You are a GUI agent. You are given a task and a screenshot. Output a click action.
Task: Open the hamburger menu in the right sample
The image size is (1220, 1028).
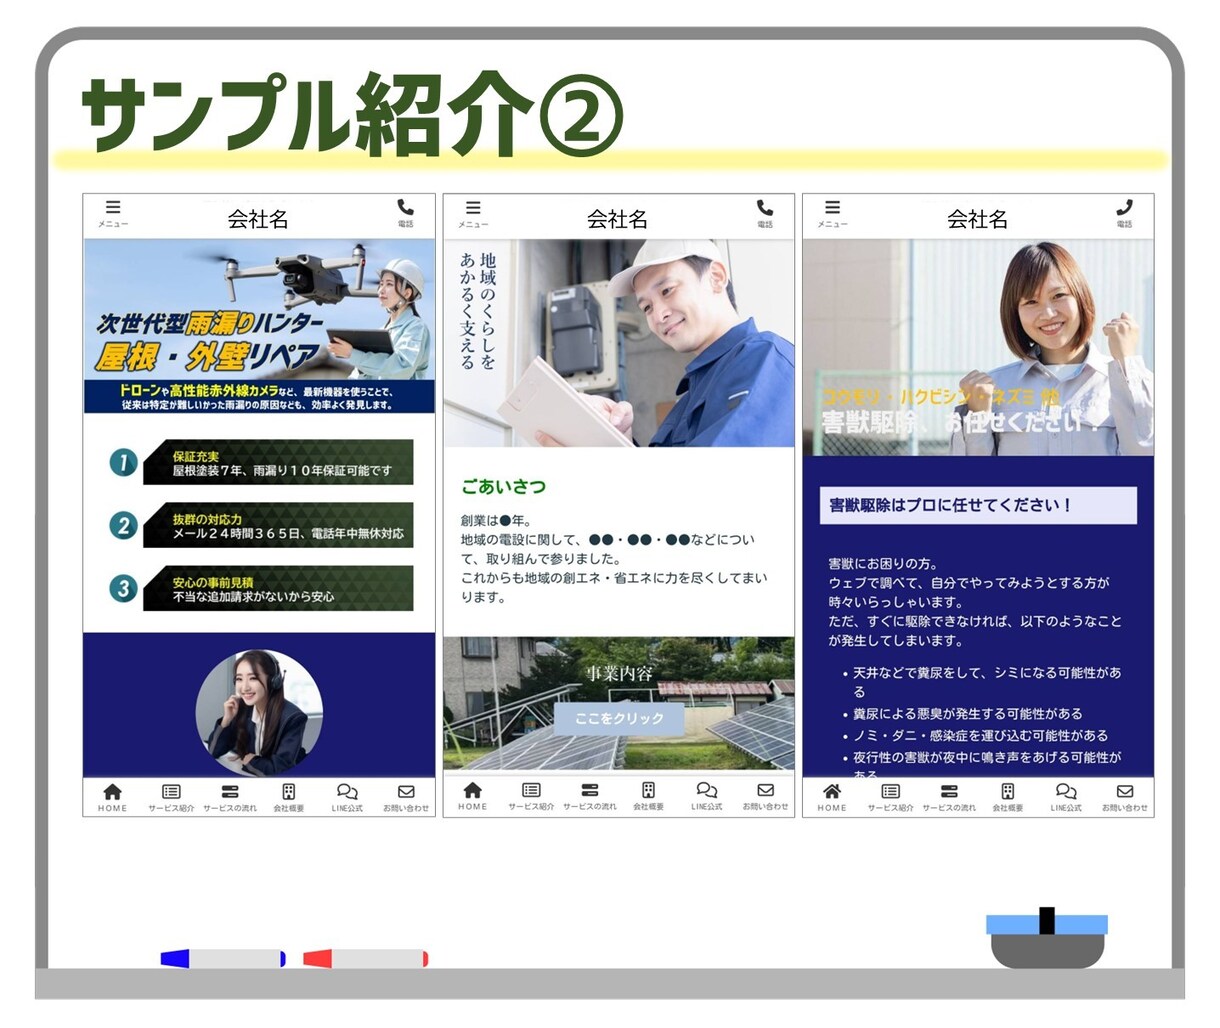(832, 213)
